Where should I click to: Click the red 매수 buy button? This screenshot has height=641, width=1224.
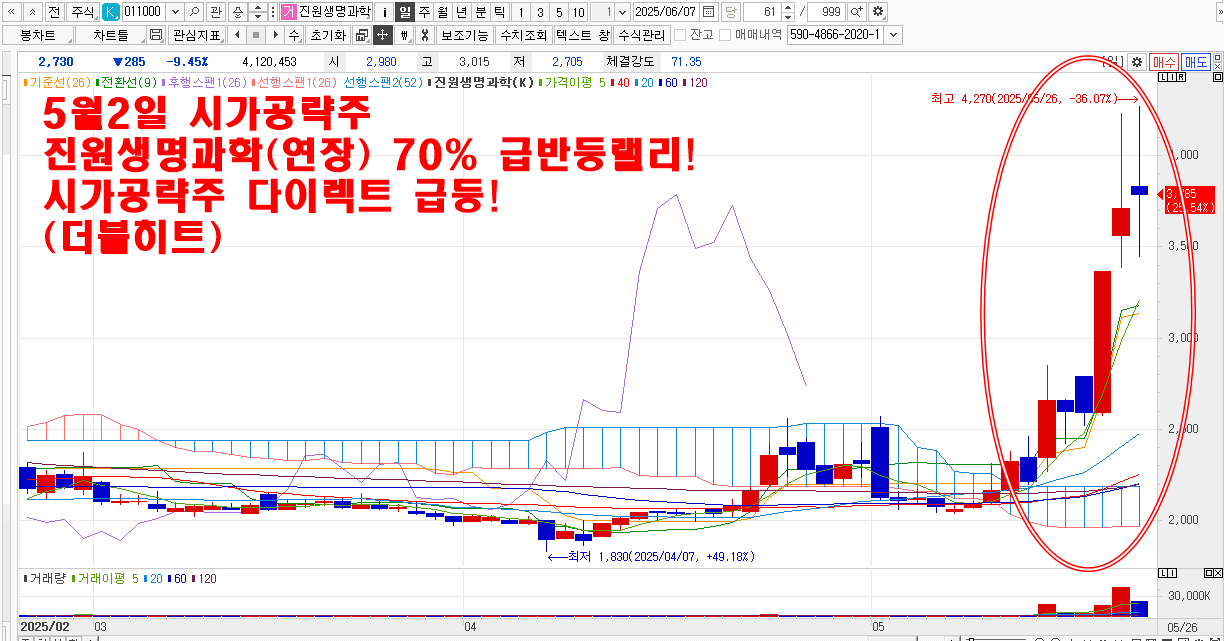tap(1163, 62)
